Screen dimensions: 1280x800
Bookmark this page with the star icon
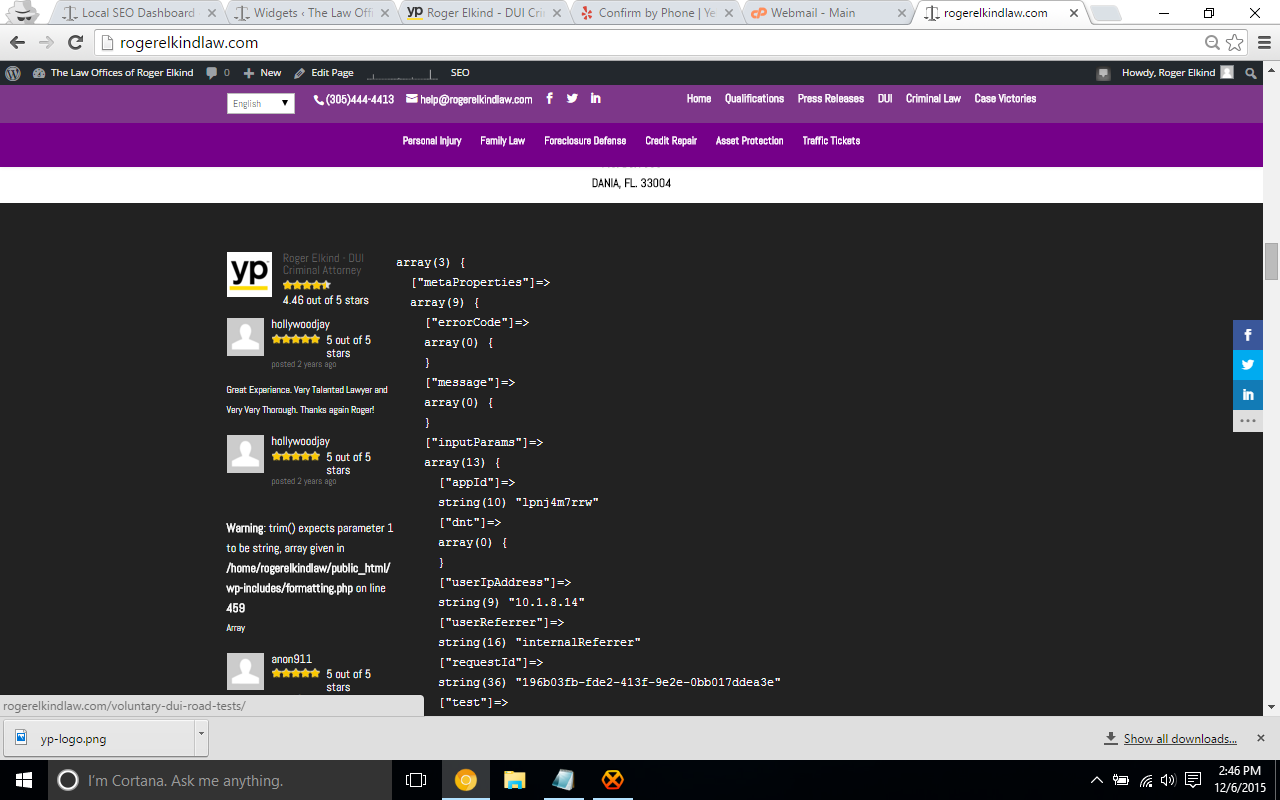point(1235,43)
